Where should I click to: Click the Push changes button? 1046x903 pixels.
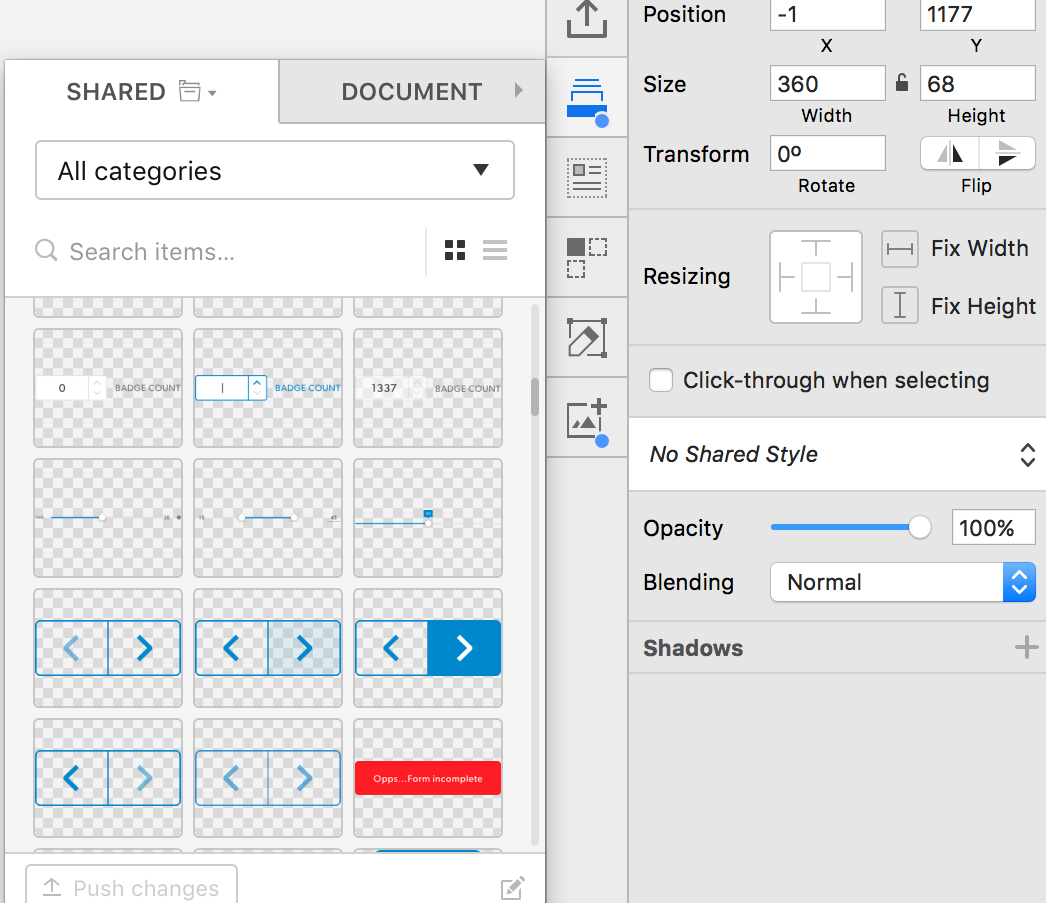click(x=131, y=887)
